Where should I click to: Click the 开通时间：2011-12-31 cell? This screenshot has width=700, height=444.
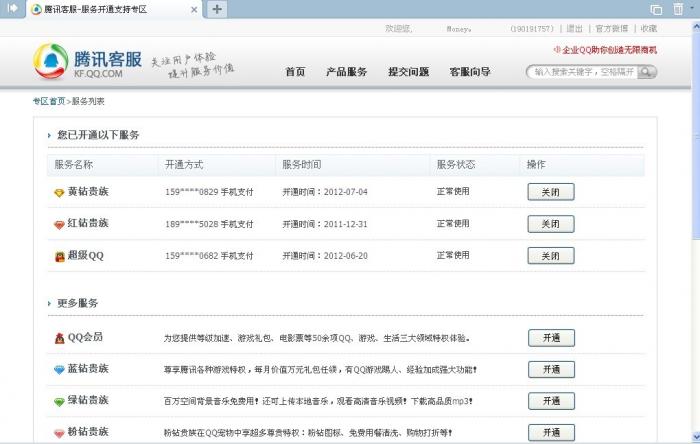point(325,224)
